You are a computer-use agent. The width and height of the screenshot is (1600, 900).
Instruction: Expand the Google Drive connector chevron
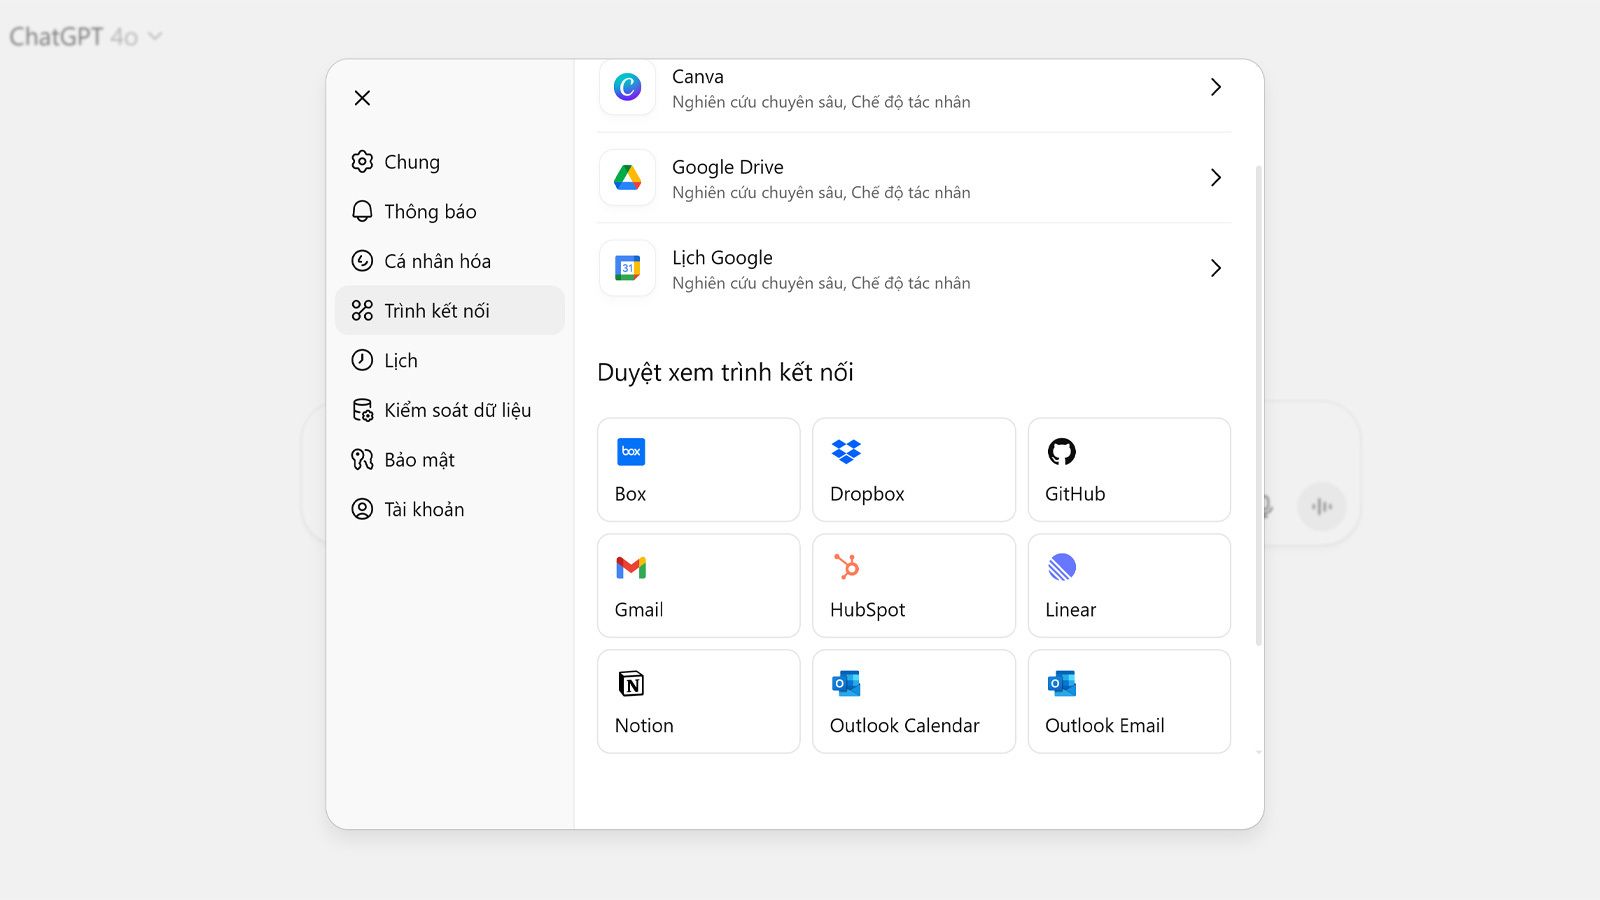tap(1216, 178)
